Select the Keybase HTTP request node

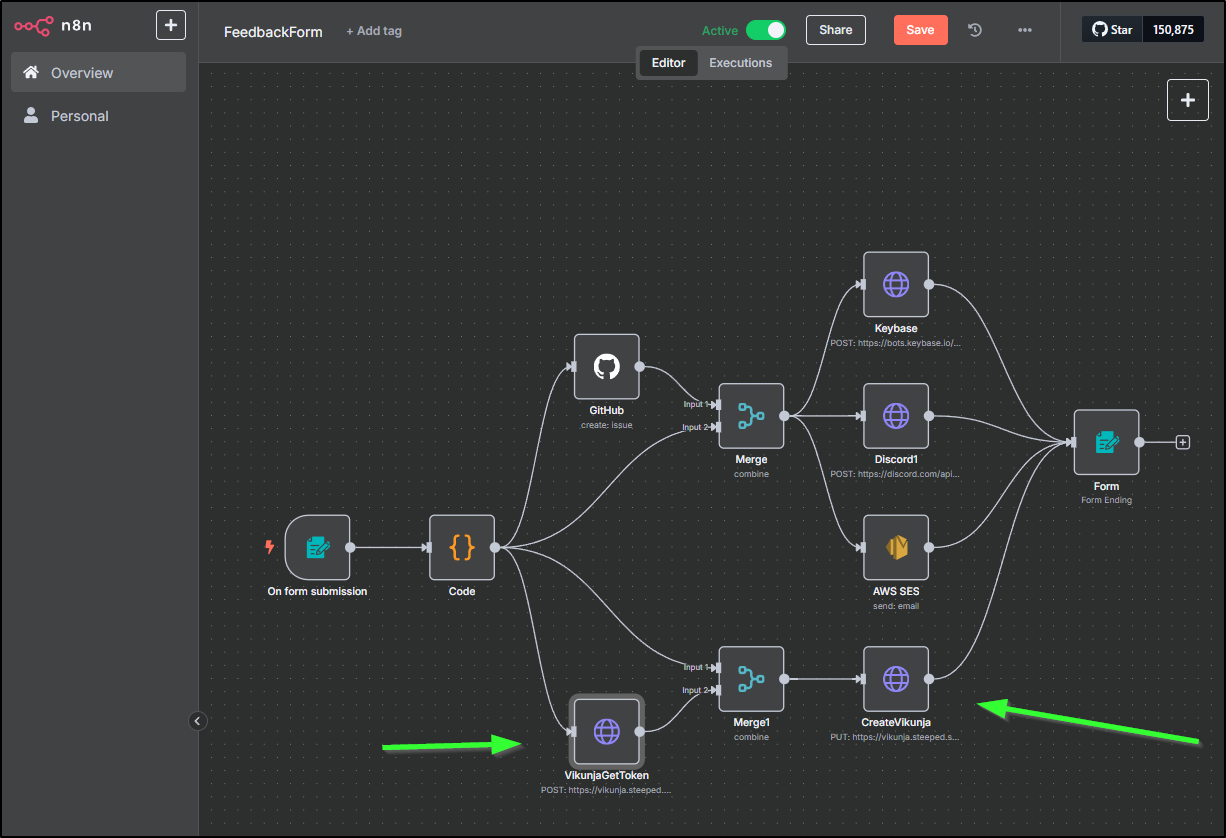[895, 284]
